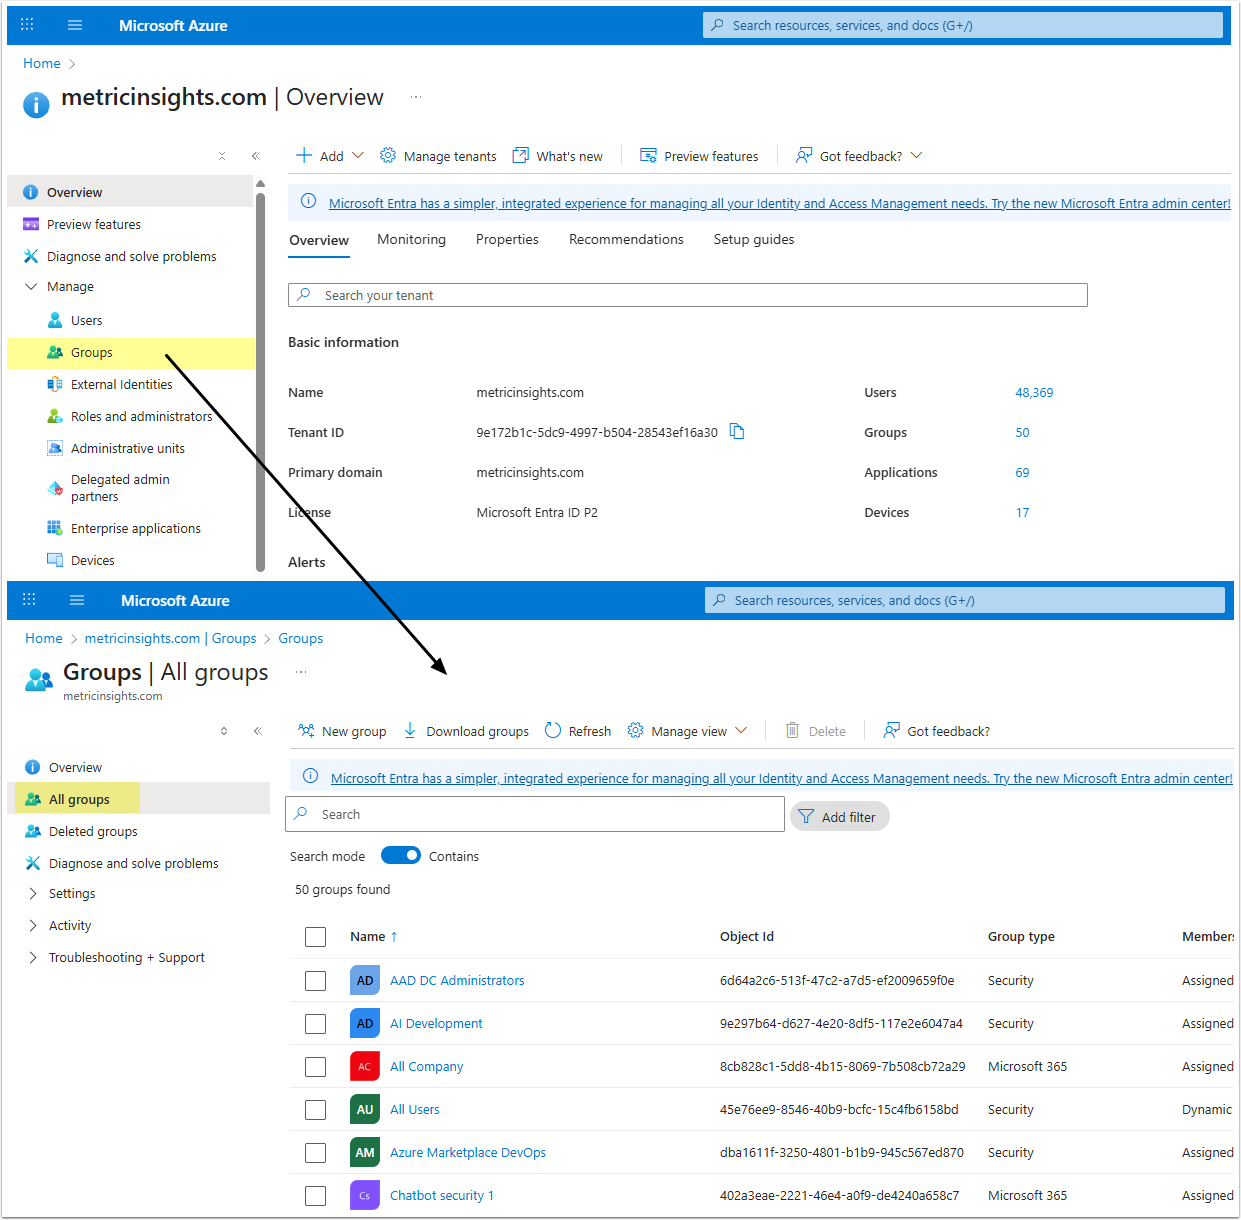This screenshot has height=1220, width=1241.
Task: Click the Preview features toolbar icon
Action: coord(649,156)
